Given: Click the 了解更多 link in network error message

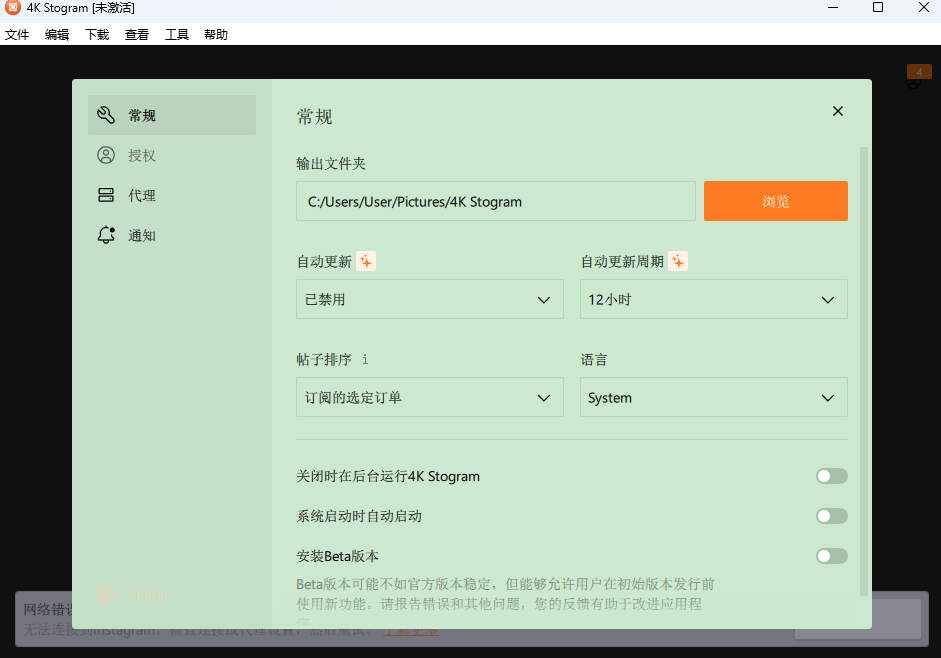Looking at the screenshot, I should [411, 631].
